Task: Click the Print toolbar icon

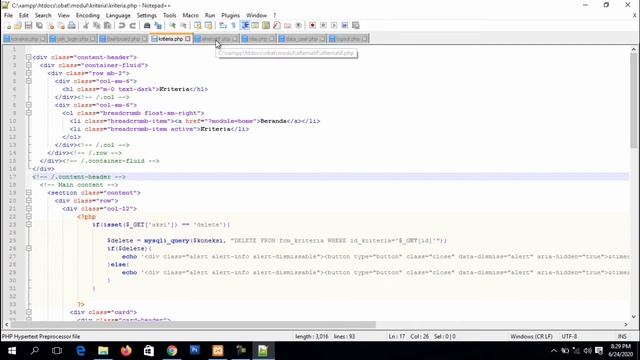Action: tap(72, 26)
